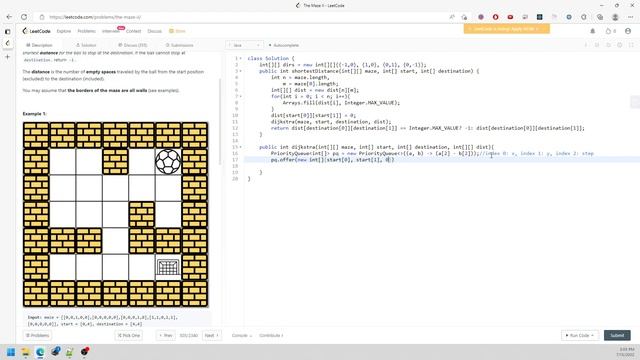The image size is (640, 360).
Task: Open browser settings and more menu
Action: click(630, 17)
